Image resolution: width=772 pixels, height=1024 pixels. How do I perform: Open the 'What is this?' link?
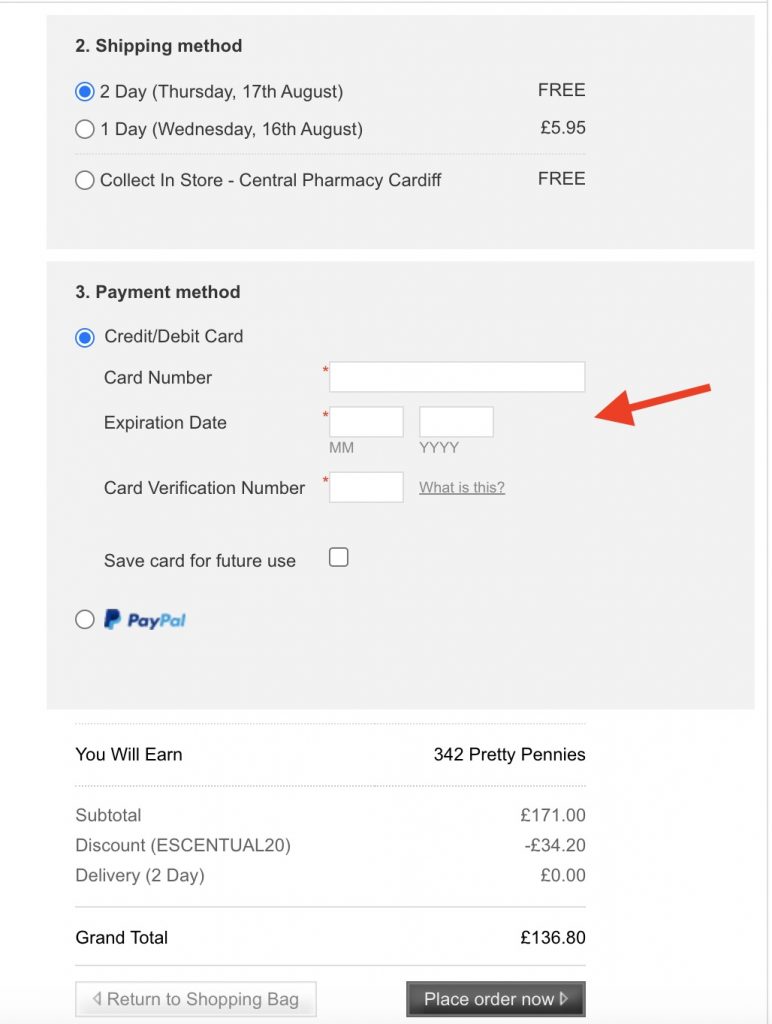[x=462, y=488]
